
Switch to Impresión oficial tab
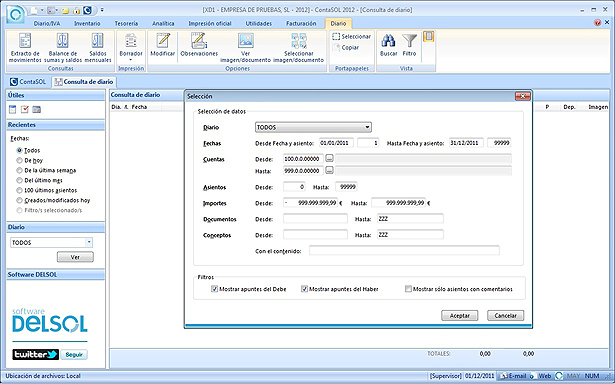[210, 24]
